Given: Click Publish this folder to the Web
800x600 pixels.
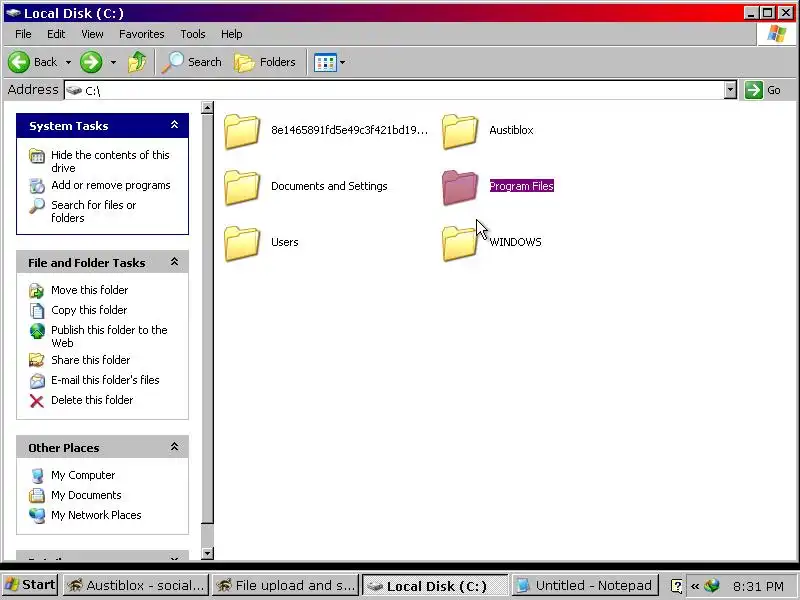Looking at the screenshot, I should (x=109, y=336).
